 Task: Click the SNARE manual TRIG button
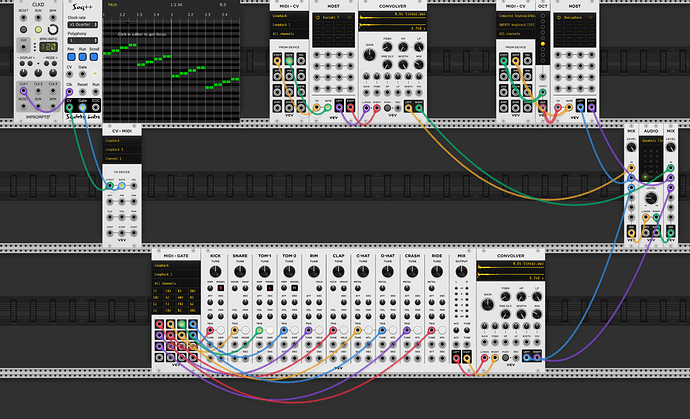pos(245,330)
